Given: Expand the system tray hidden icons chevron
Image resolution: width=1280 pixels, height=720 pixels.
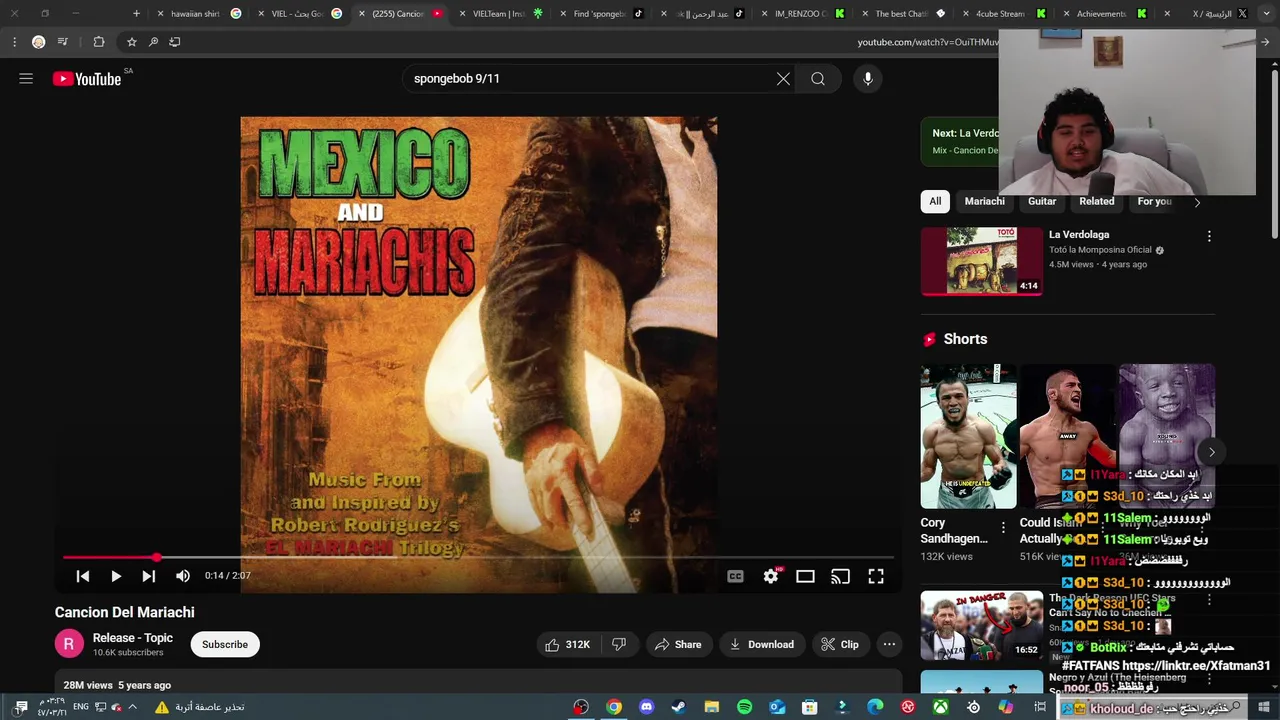Looking at the screenshot, I should (x=132, y=707).
